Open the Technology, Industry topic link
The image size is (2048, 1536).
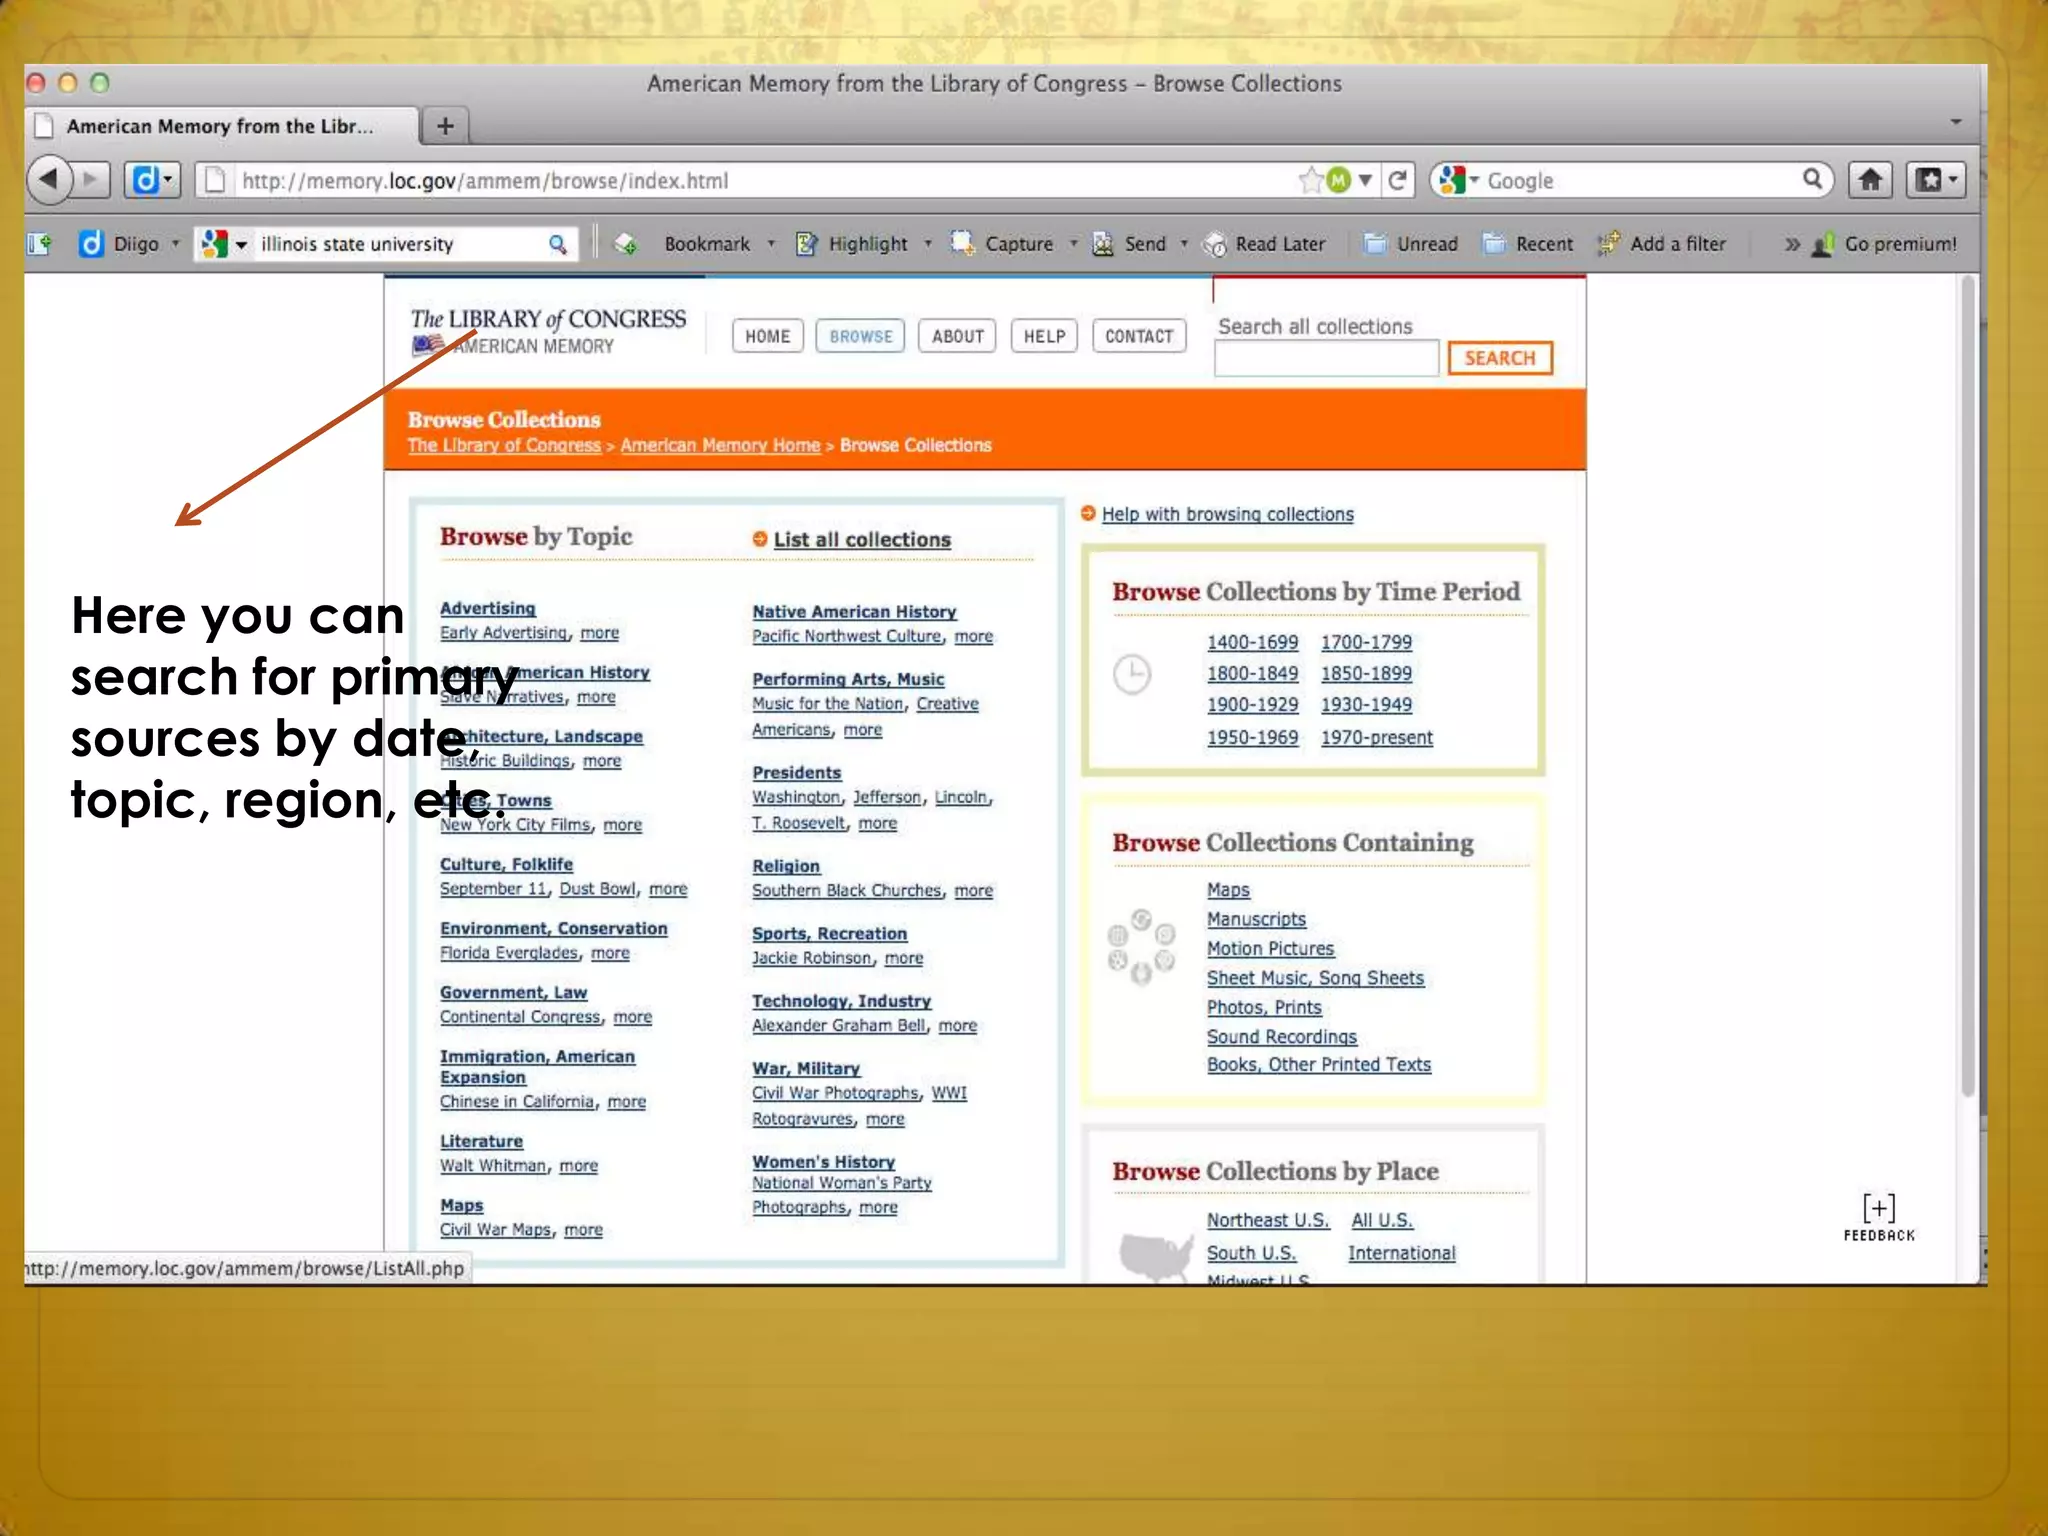point(841,1001)
